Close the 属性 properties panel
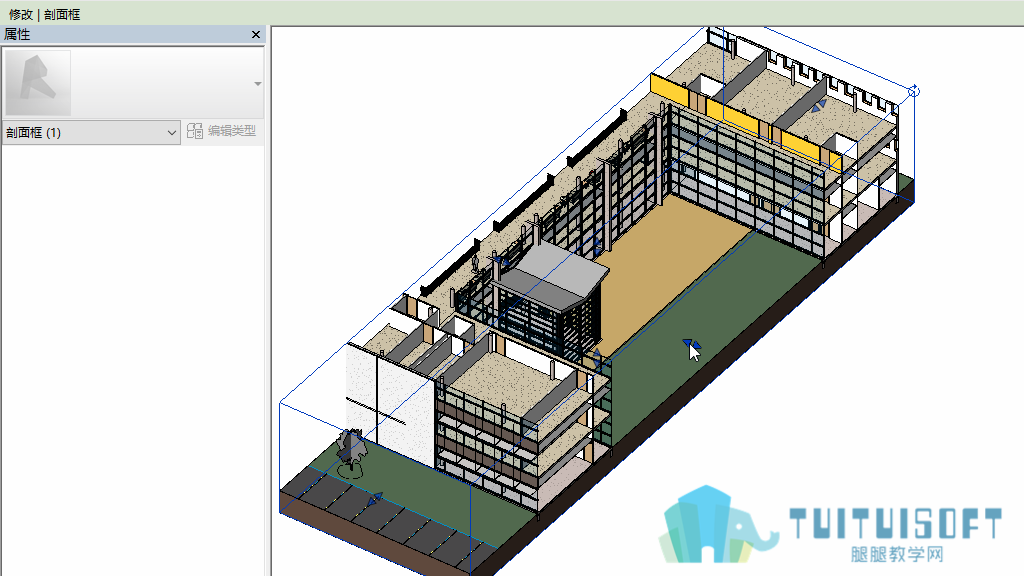 click(x=256, y=35)
